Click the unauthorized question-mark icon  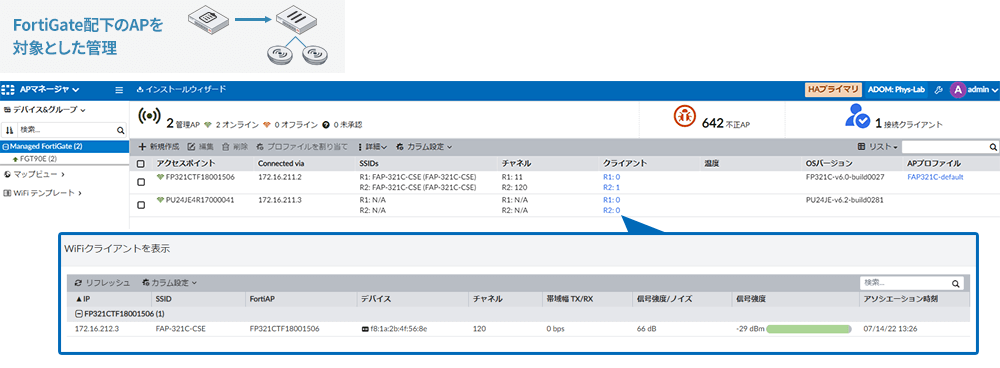click(x=326, y=124)
